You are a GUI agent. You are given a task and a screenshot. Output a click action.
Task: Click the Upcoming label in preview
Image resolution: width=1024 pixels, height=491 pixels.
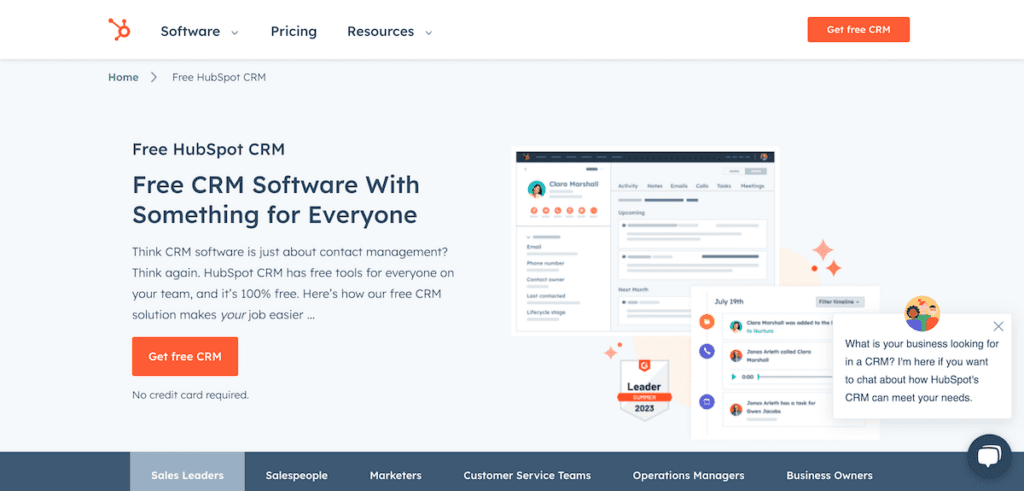pos(632,212)
